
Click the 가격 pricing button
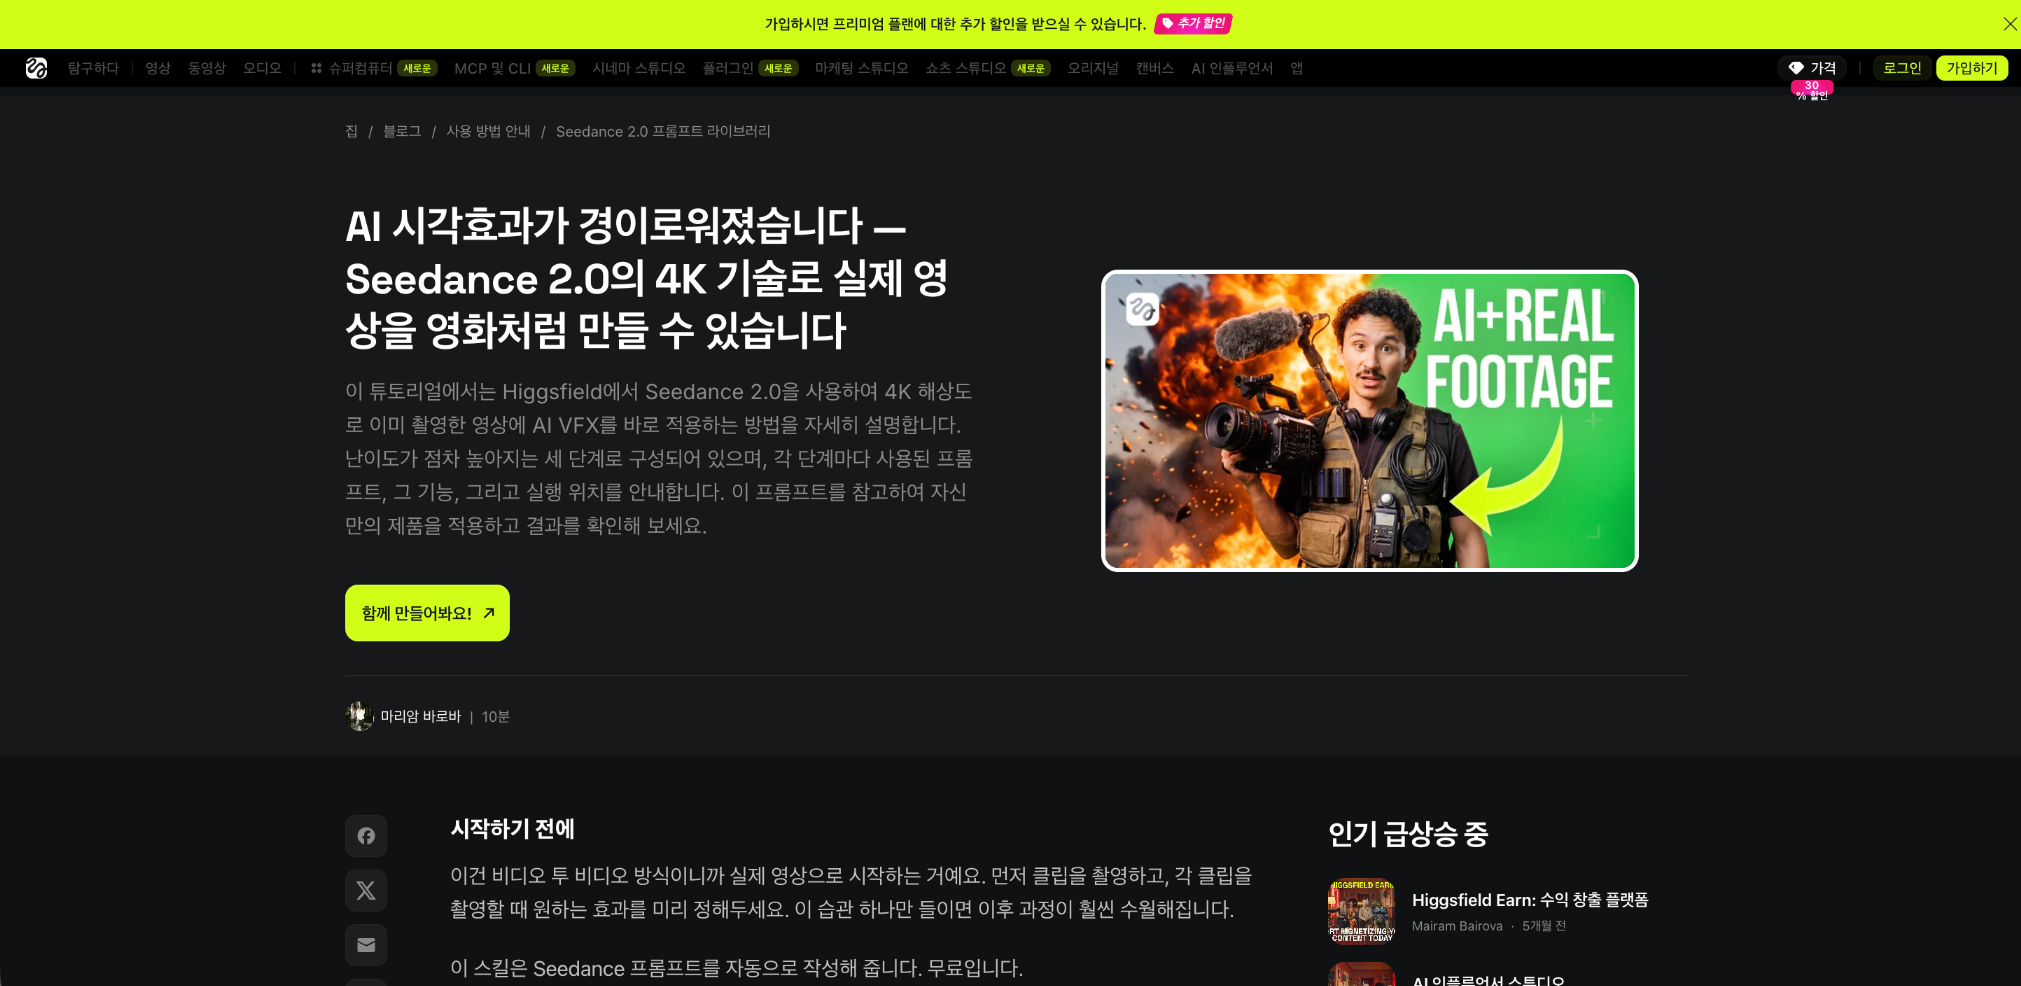(x=1812, y=68)
